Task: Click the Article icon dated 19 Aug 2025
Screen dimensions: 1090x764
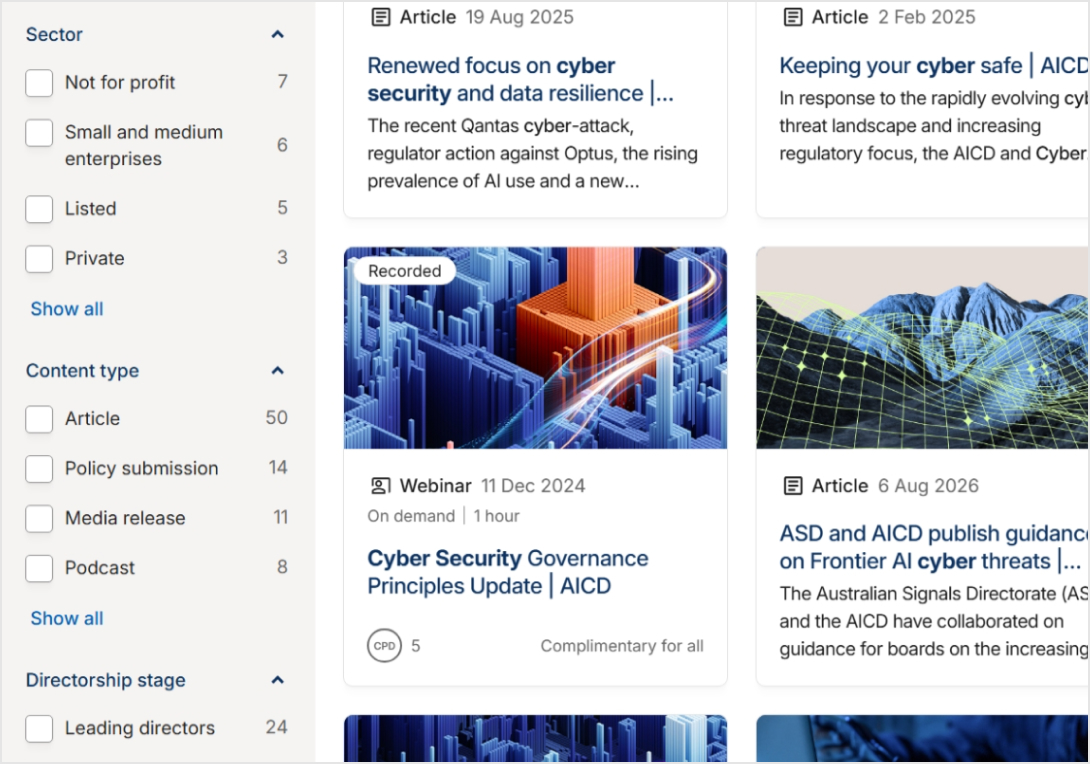Action: click(380, 17)
